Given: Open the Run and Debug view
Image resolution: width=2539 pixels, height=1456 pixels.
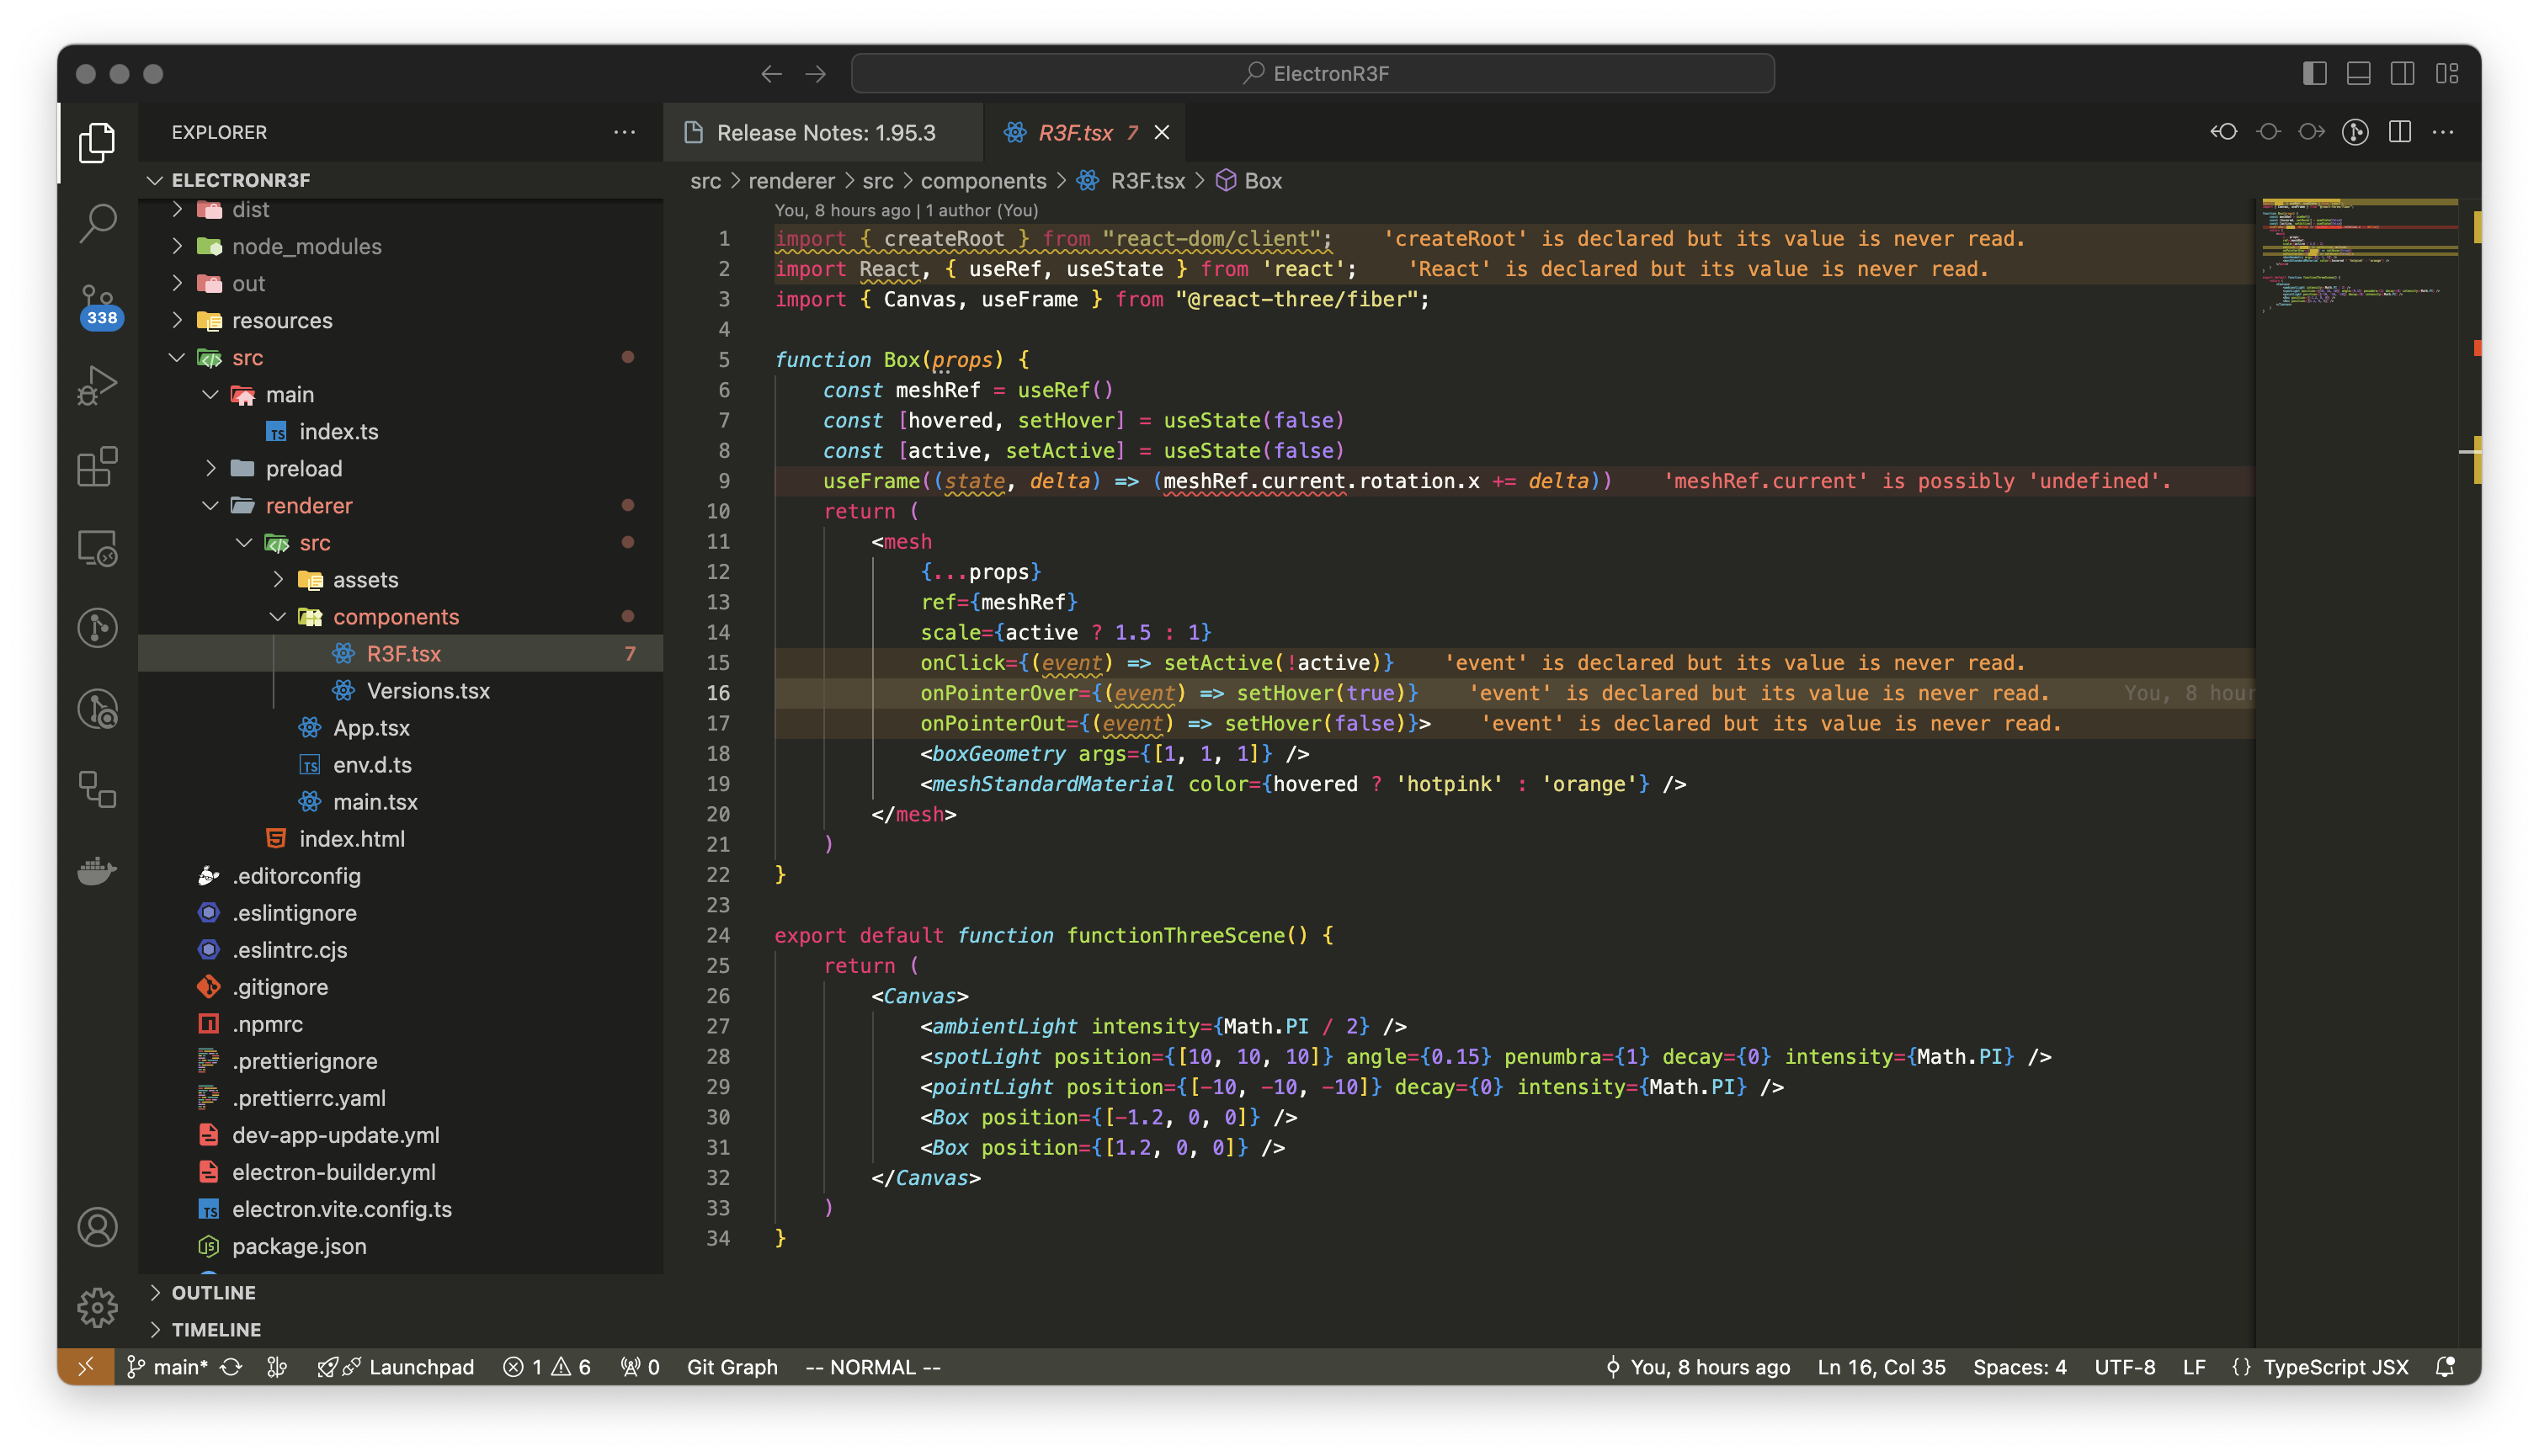Looking at the screenshot, I should (x=97, y=385).
